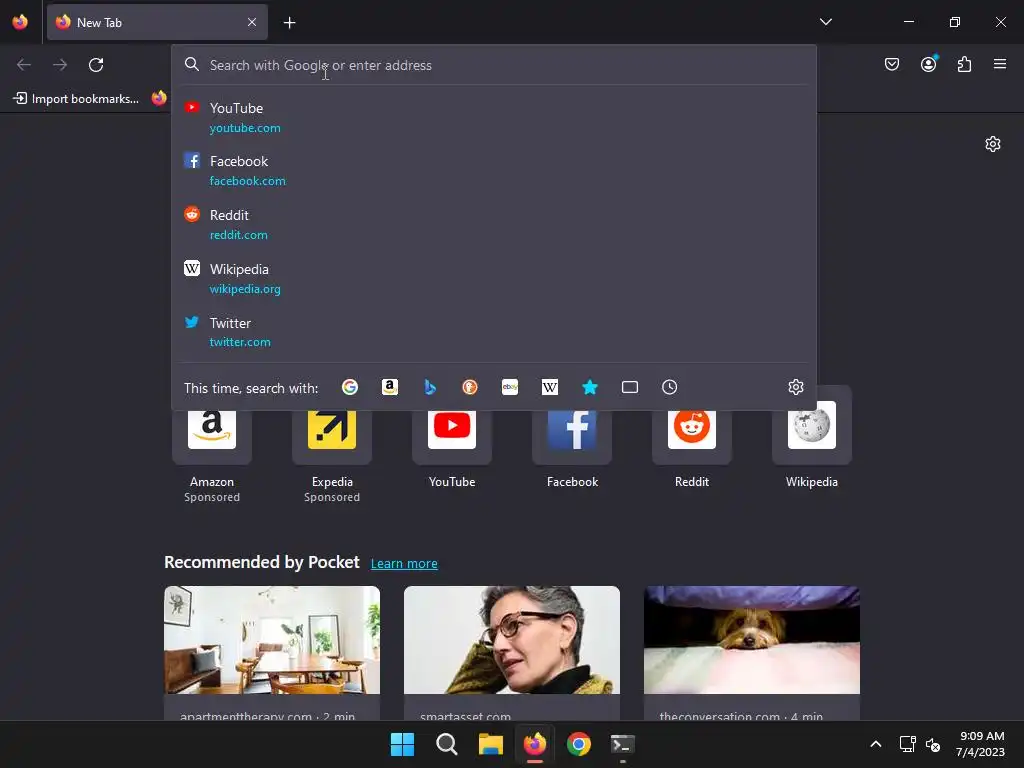Screen dimensions: 1024x768
Task: Open the smartasset.com Pocket story
Action: click(x=512, y=653)
